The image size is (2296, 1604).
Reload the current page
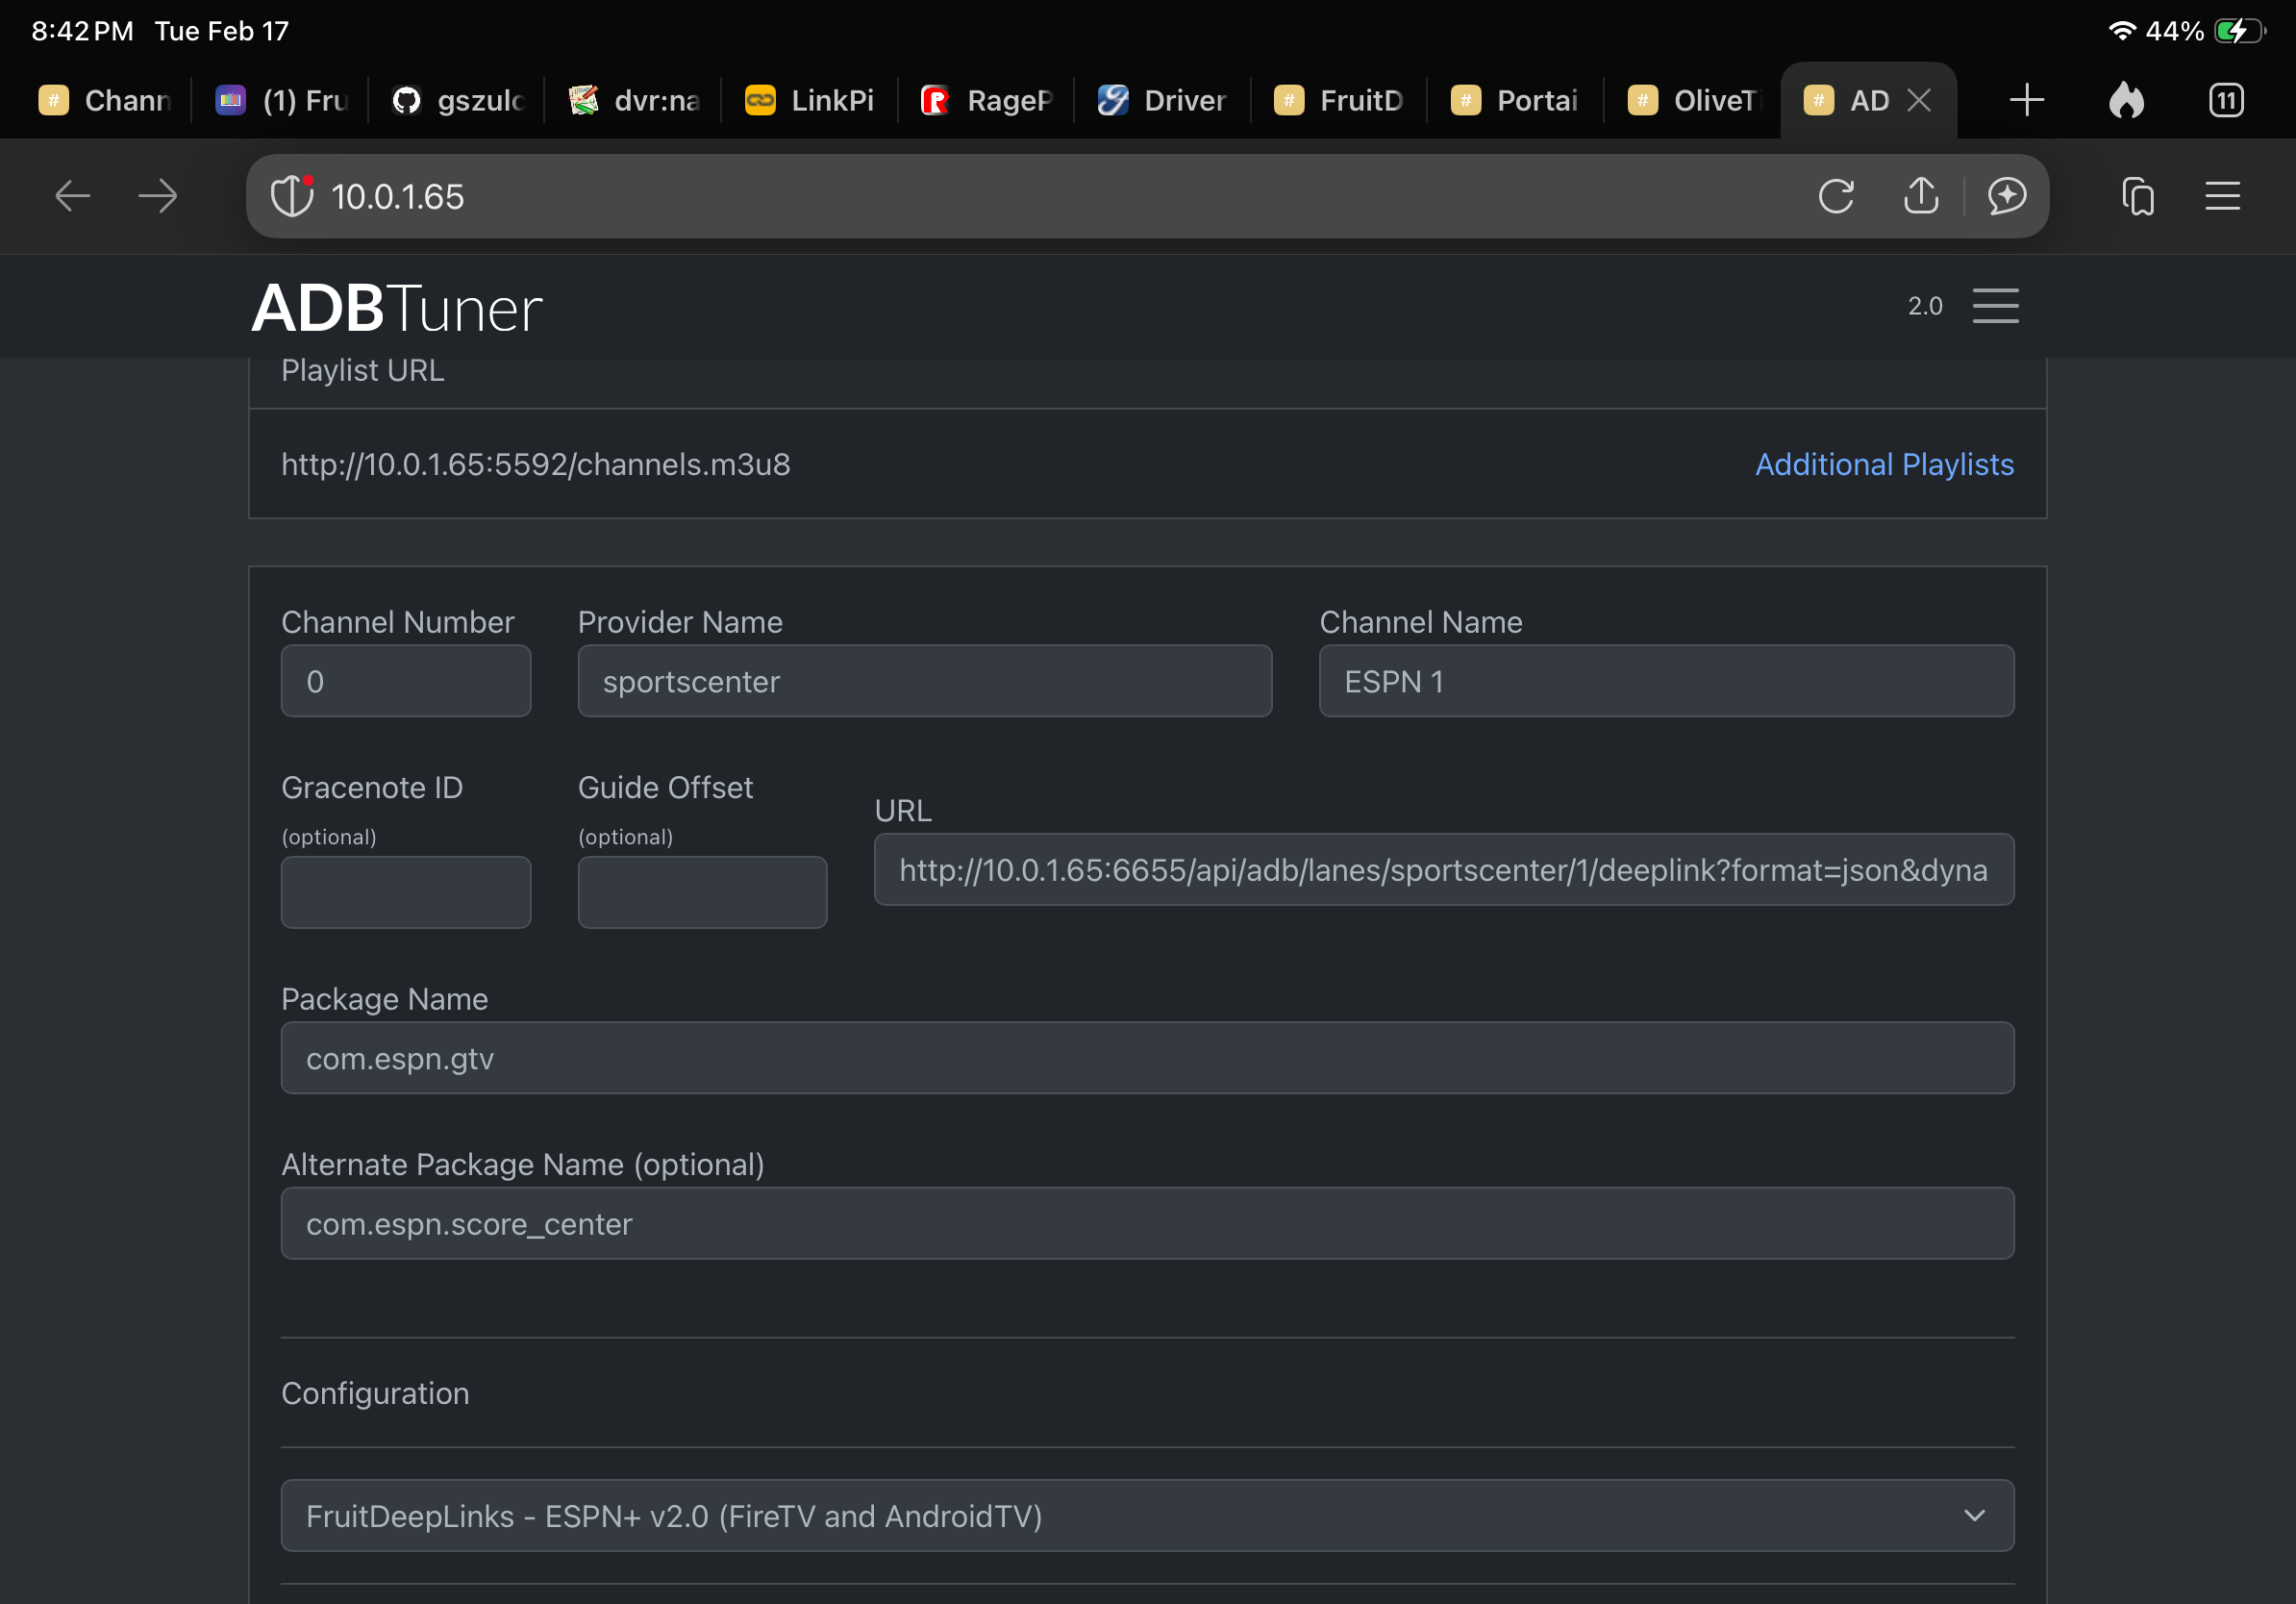tap(1836, 196)
